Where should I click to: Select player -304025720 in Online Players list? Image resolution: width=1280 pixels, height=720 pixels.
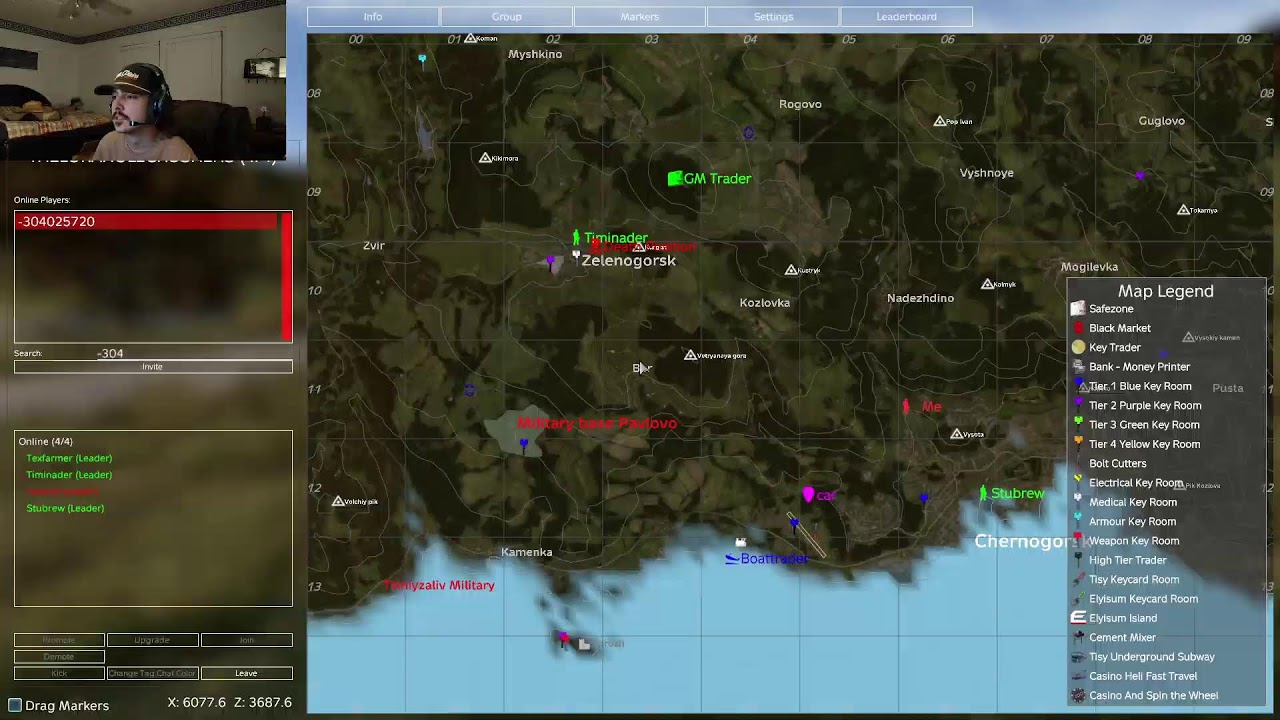pos(148,222)
